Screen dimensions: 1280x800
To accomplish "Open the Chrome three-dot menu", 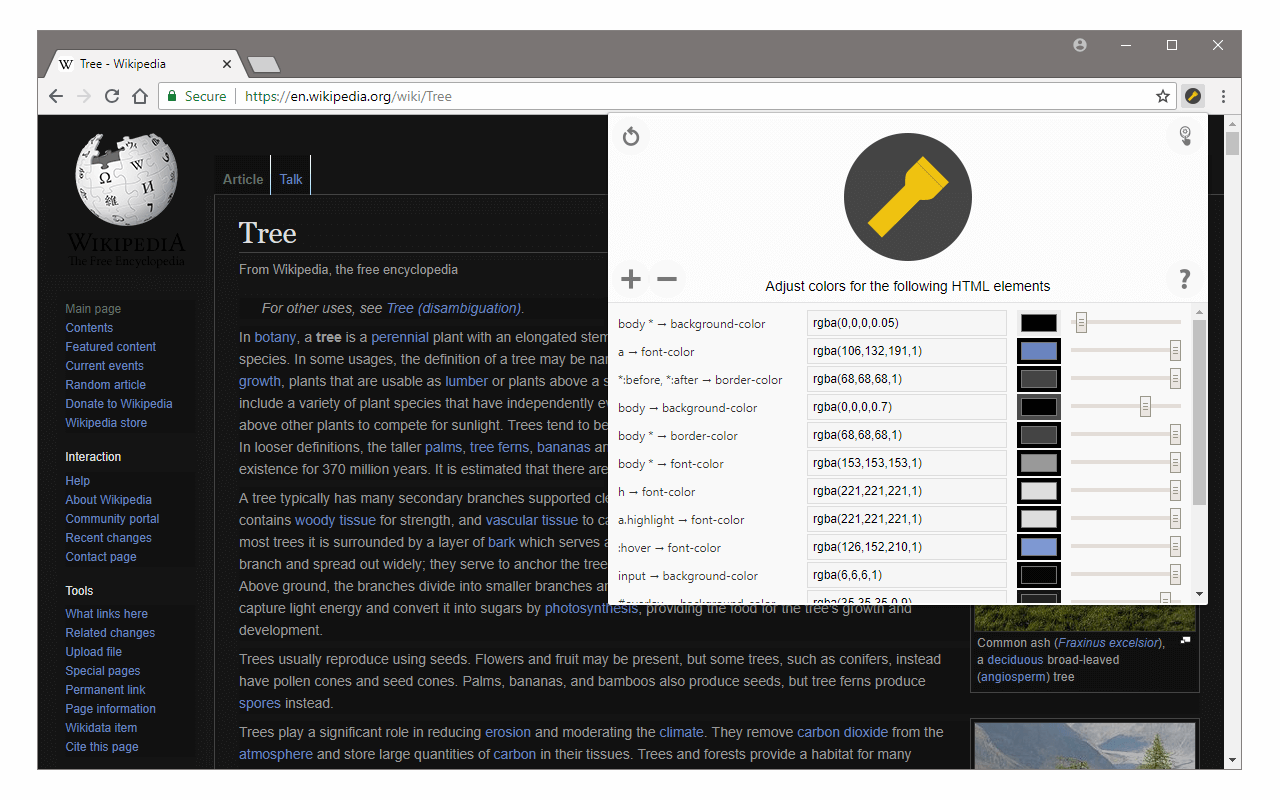I will 1223,96.
